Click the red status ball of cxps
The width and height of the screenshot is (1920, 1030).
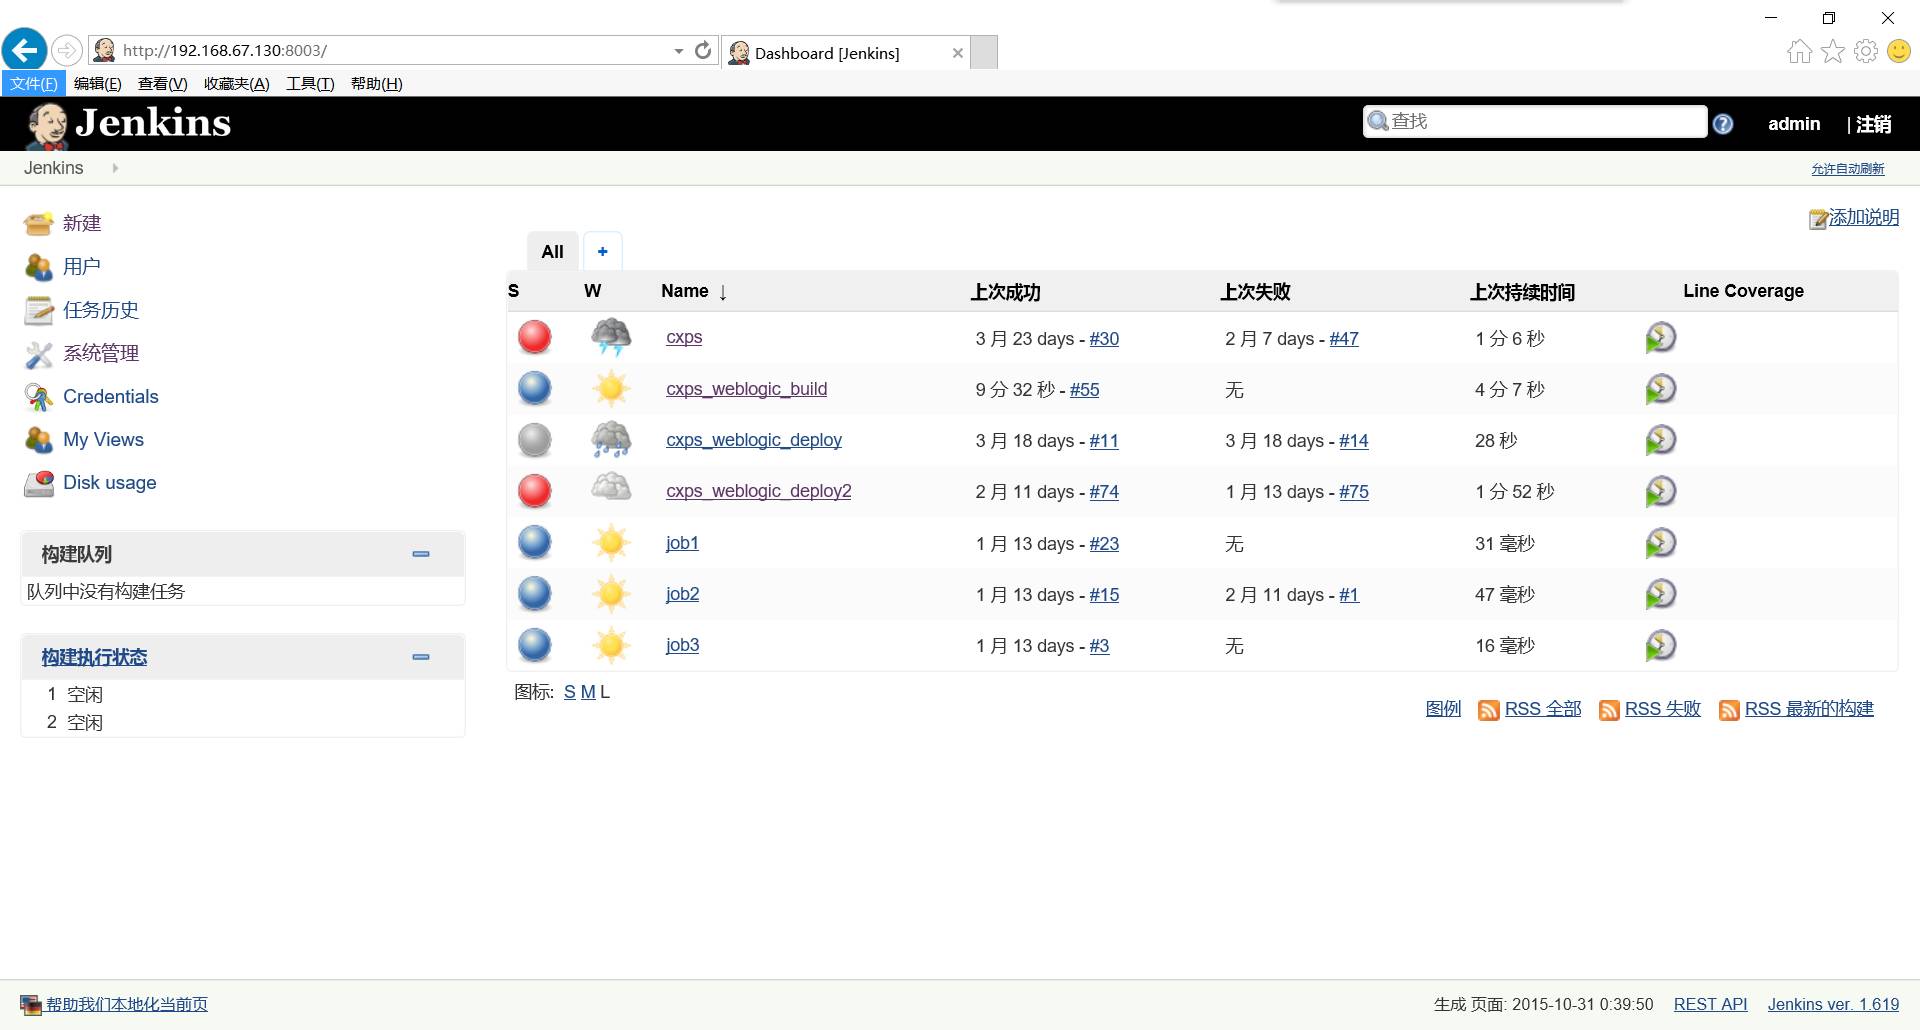coord(535,337)
